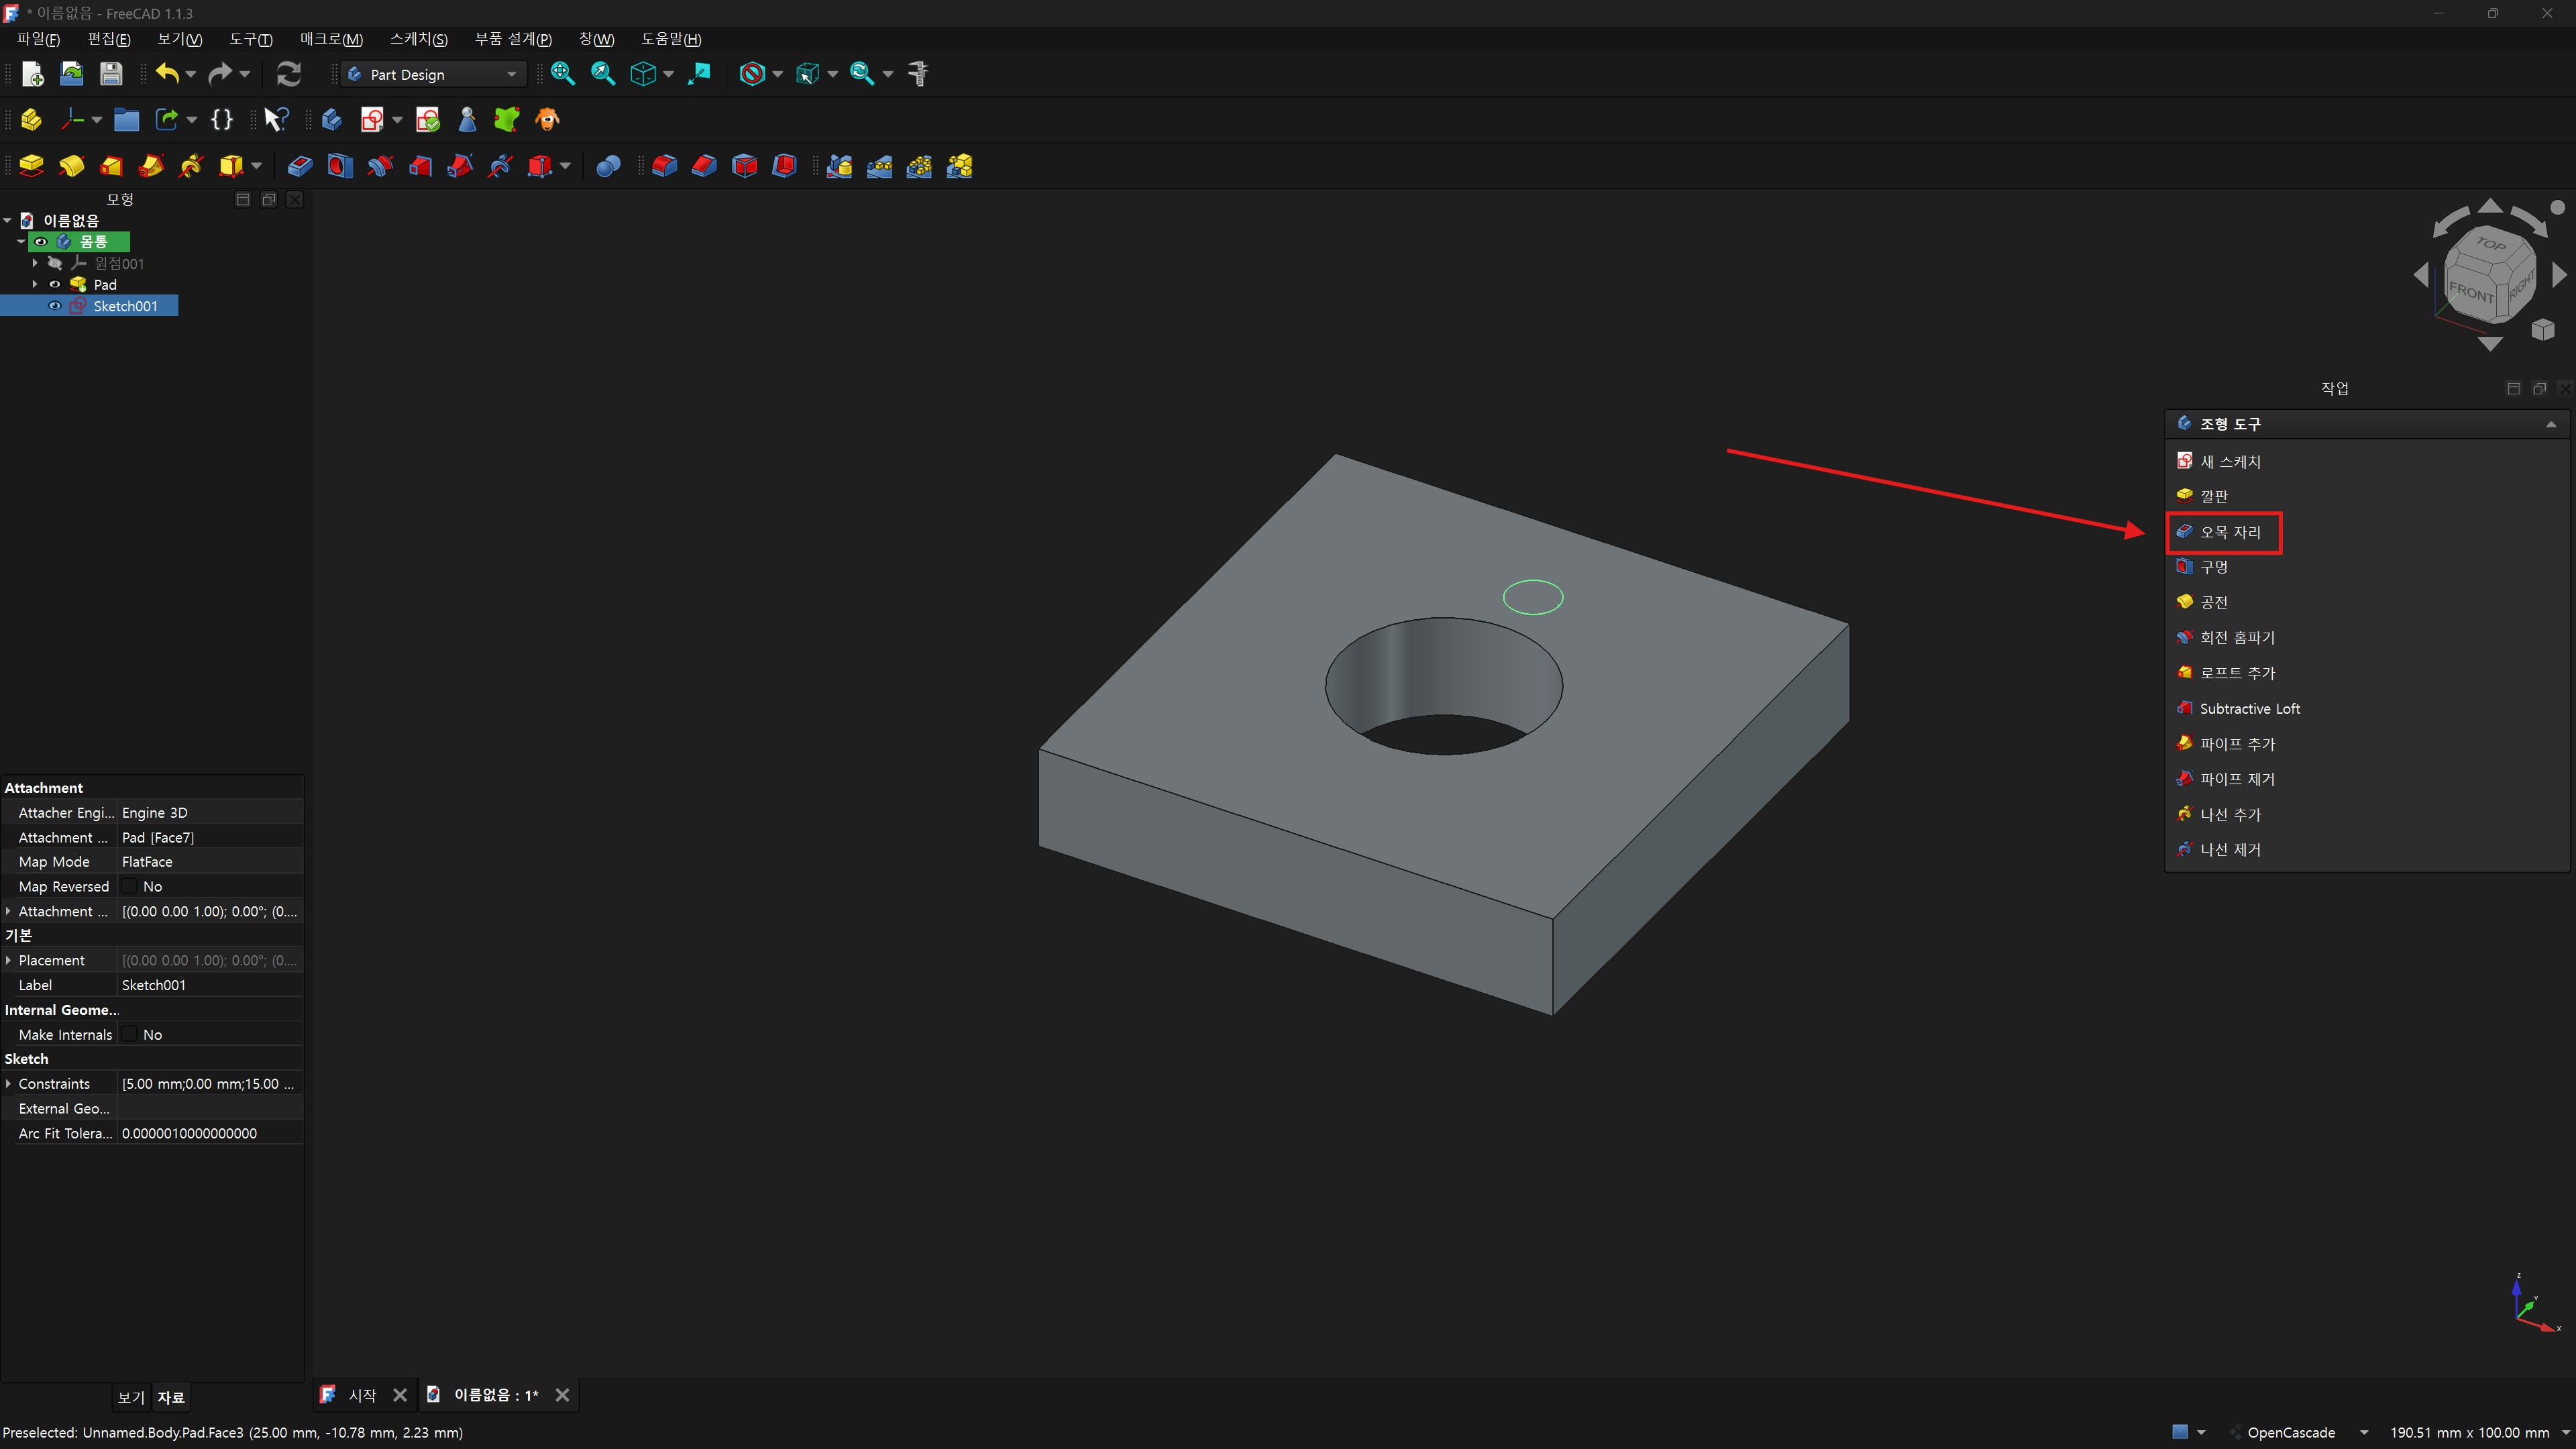Apply the Fillet tool
Viewport: 2576px width, 1449px height.
[665, 166]
